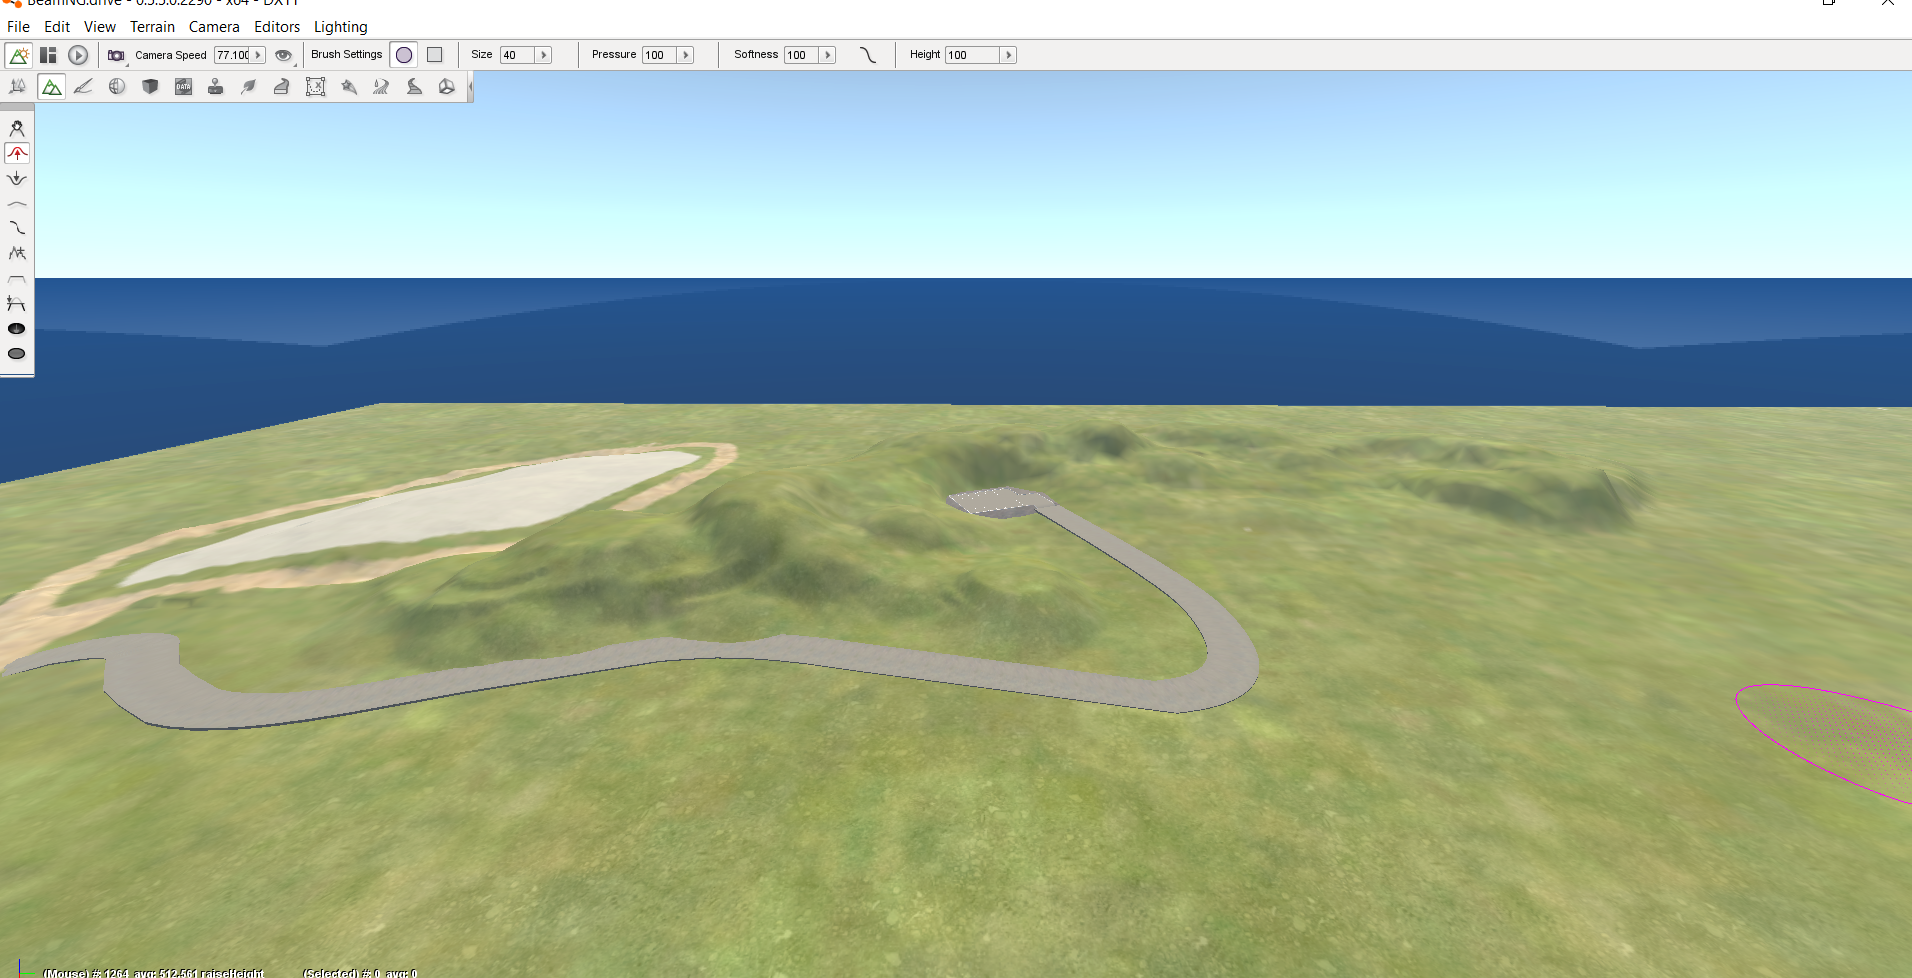The height and width of the screenshot is (978, 1912).
Task: Open the Mission Area Editor icon
Action: pos(315,87)
